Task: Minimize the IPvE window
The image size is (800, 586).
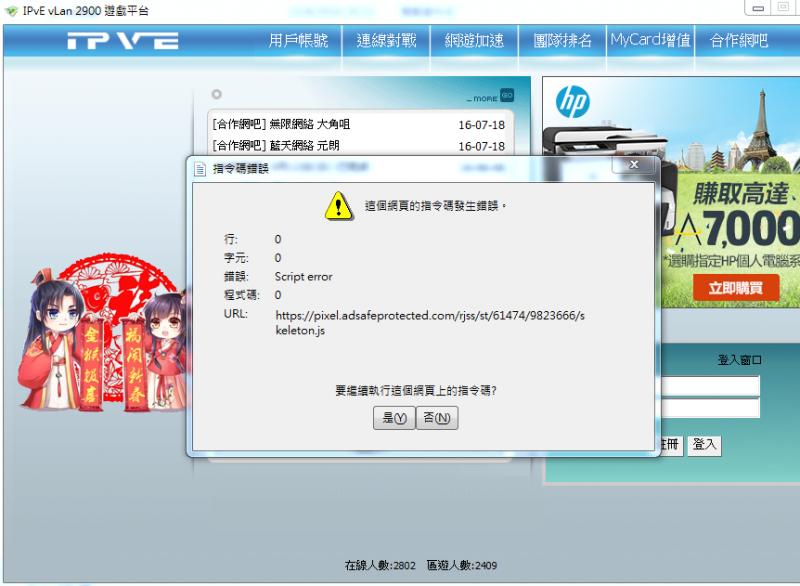Action: [x=759, y=8]
